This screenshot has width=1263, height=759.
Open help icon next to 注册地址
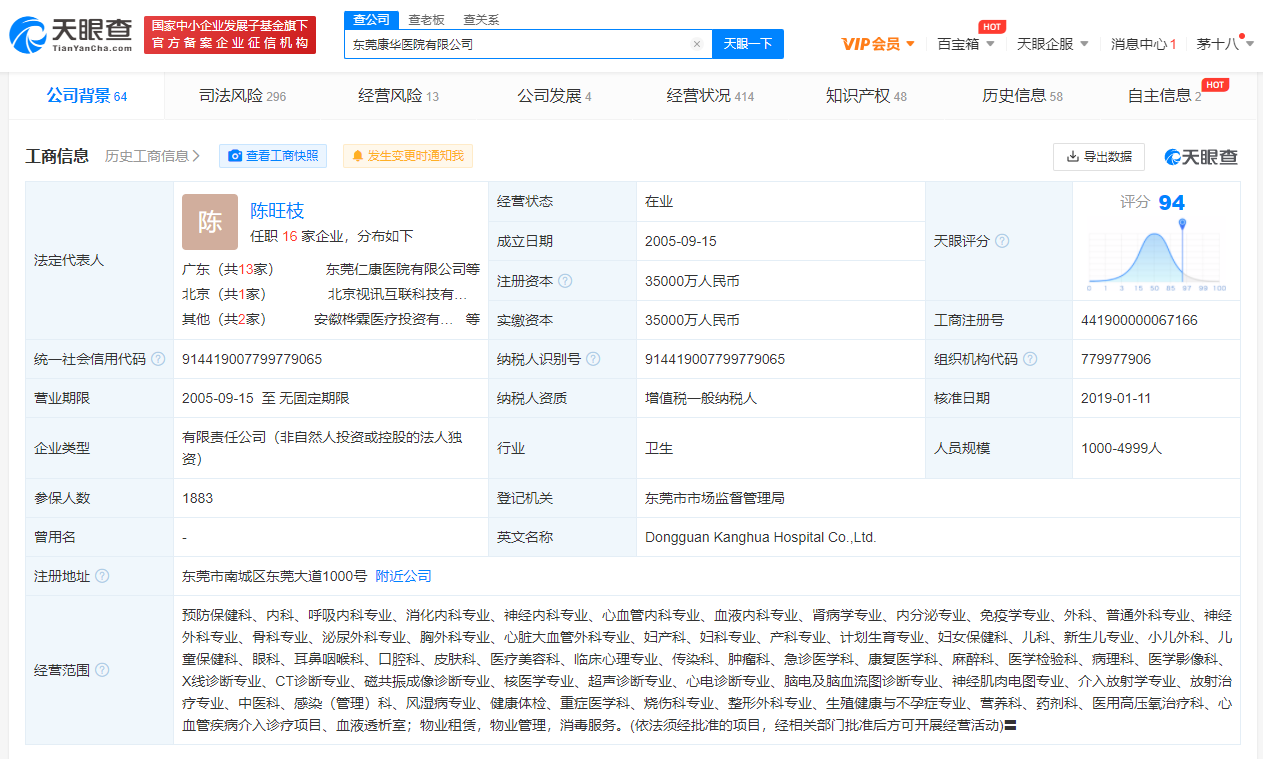(x=102, y=576)
